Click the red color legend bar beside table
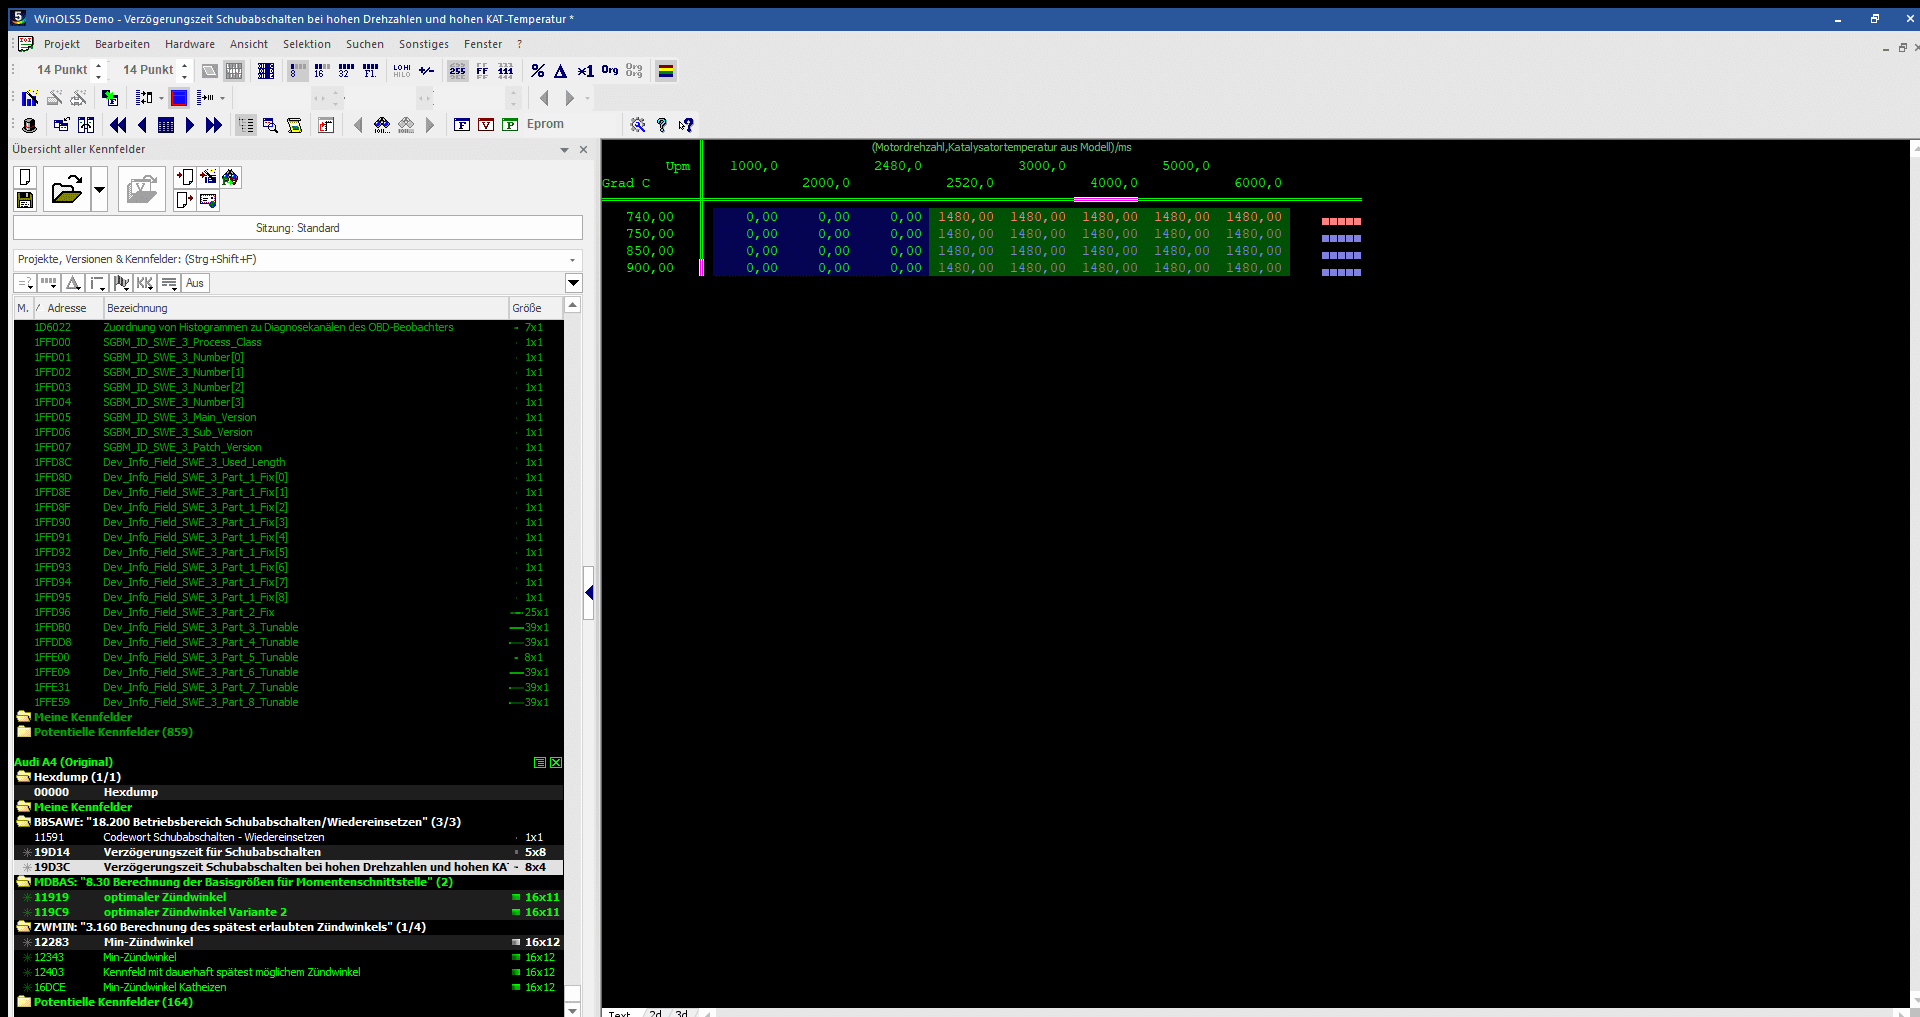The width and height of the screenshot is (1920, 1017). (x=1341, y=221)
